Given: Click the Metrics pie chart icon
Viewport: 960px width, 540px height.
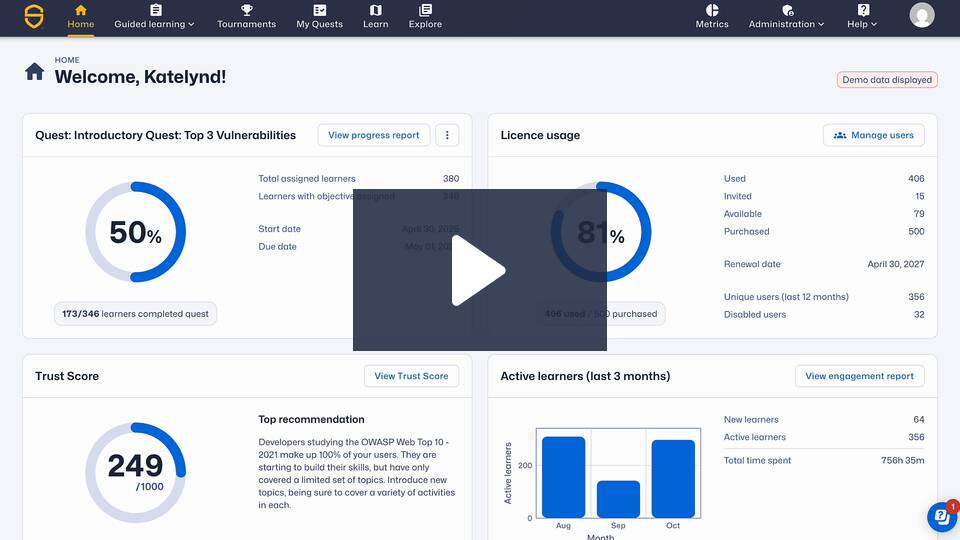Looking at the screenshot, I should 712,10.
